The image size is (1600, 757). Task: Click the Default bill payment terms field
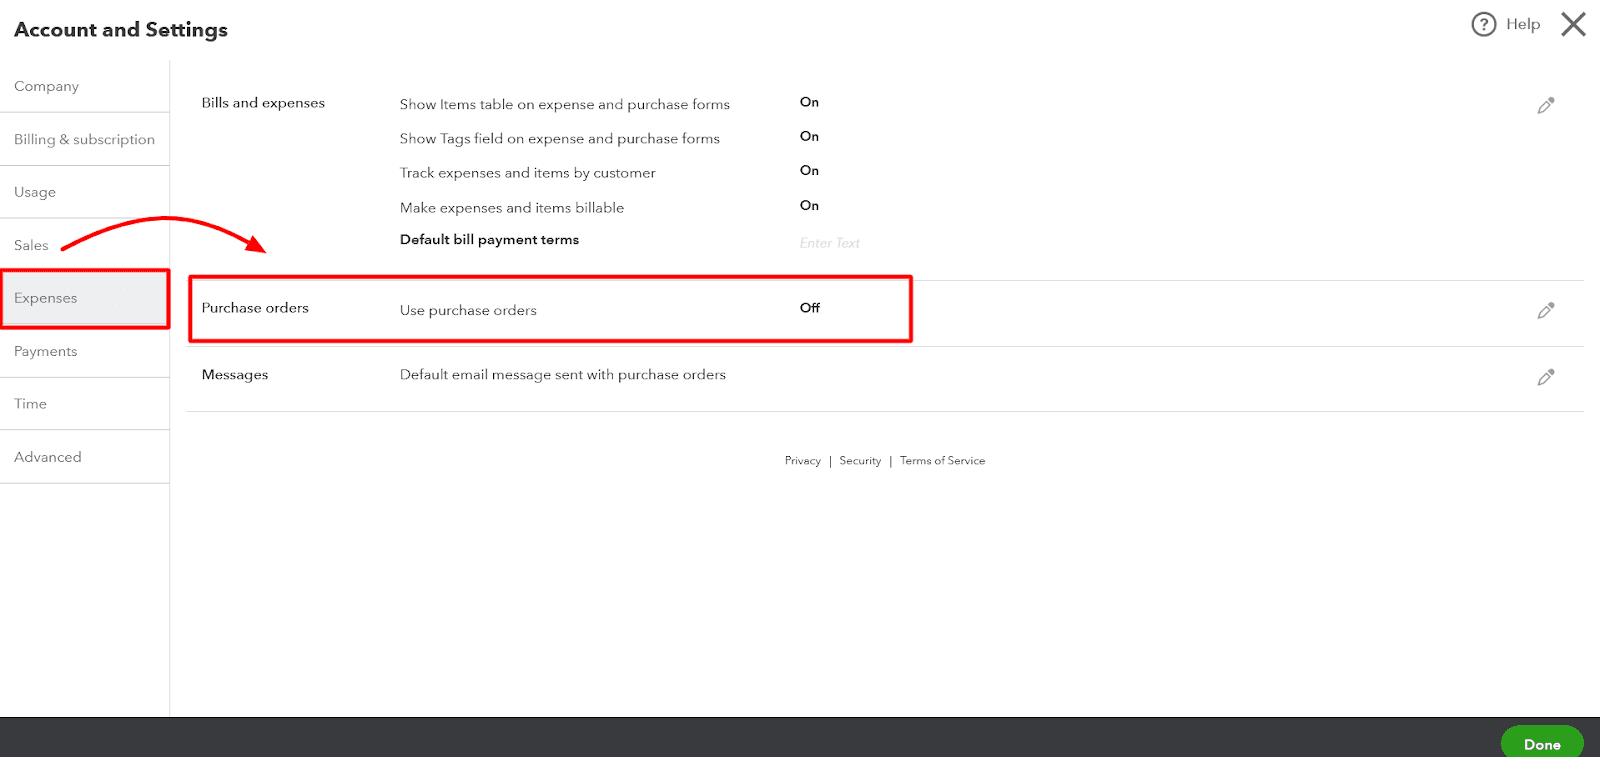pyautogui.click(x=830, y=243)
